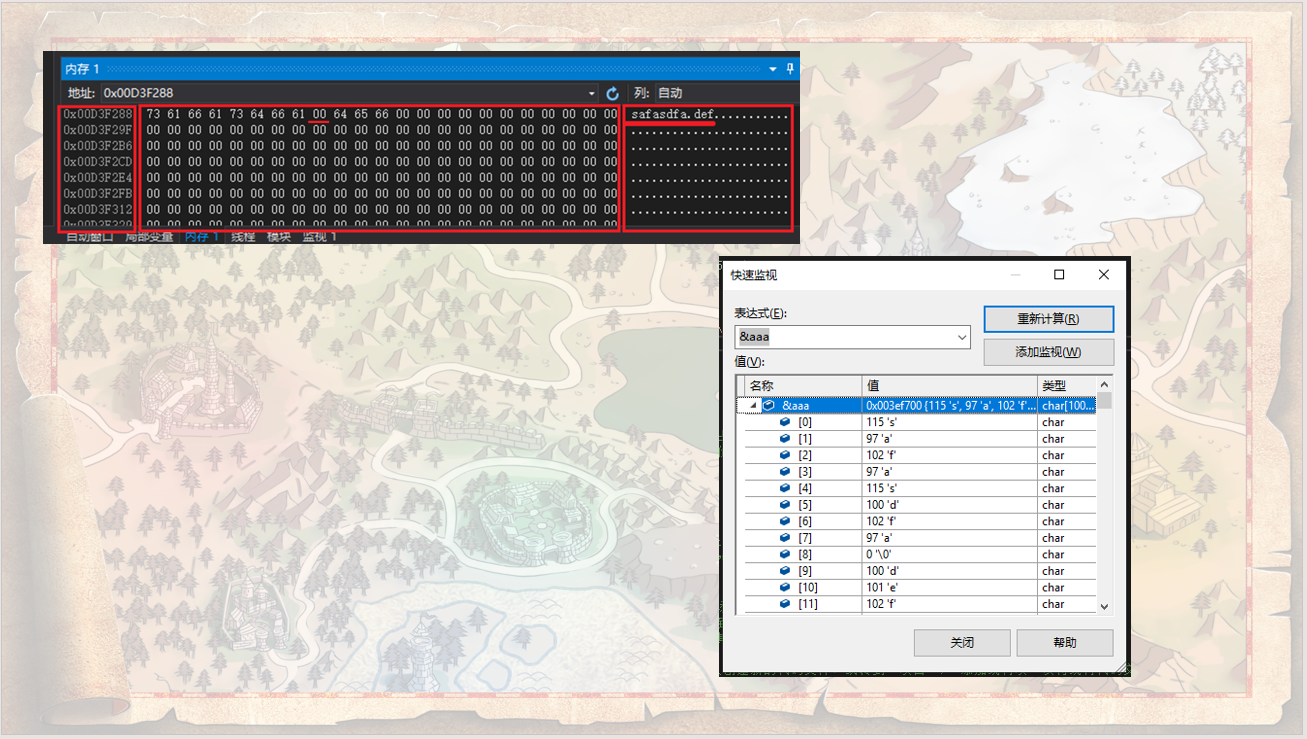Click memory address 0x00D3F2B6 row label
Viewport: 1307px width, 739px height.
98,146
